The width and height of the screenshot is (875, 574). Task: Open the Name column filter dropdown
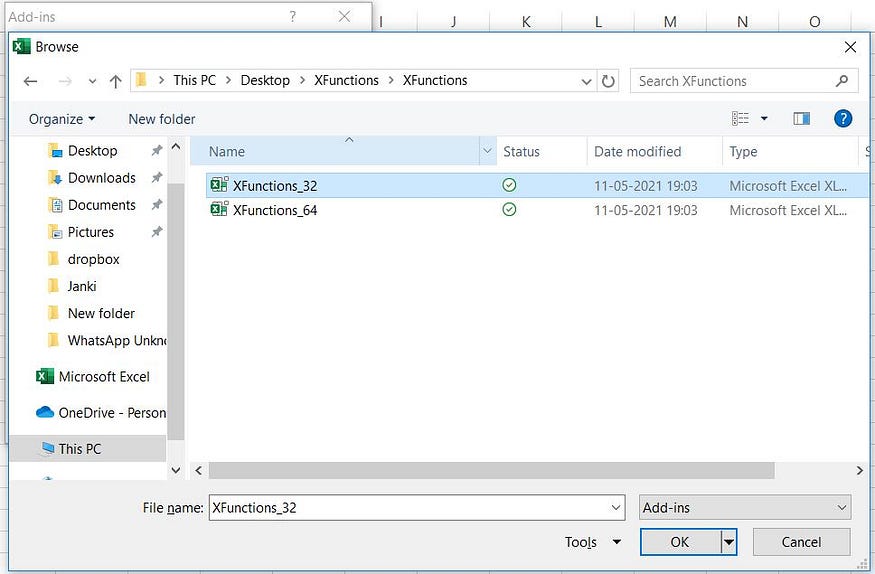click(487, 151)
